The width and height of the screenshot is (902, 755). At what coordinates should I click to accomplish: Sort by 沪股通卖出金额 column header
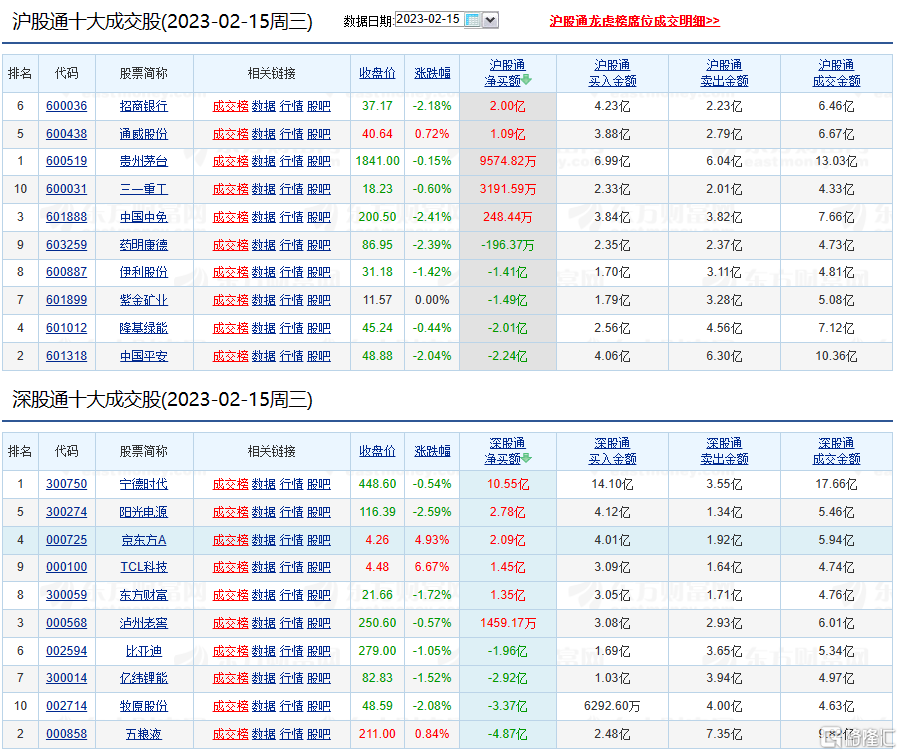click(724, 73)
